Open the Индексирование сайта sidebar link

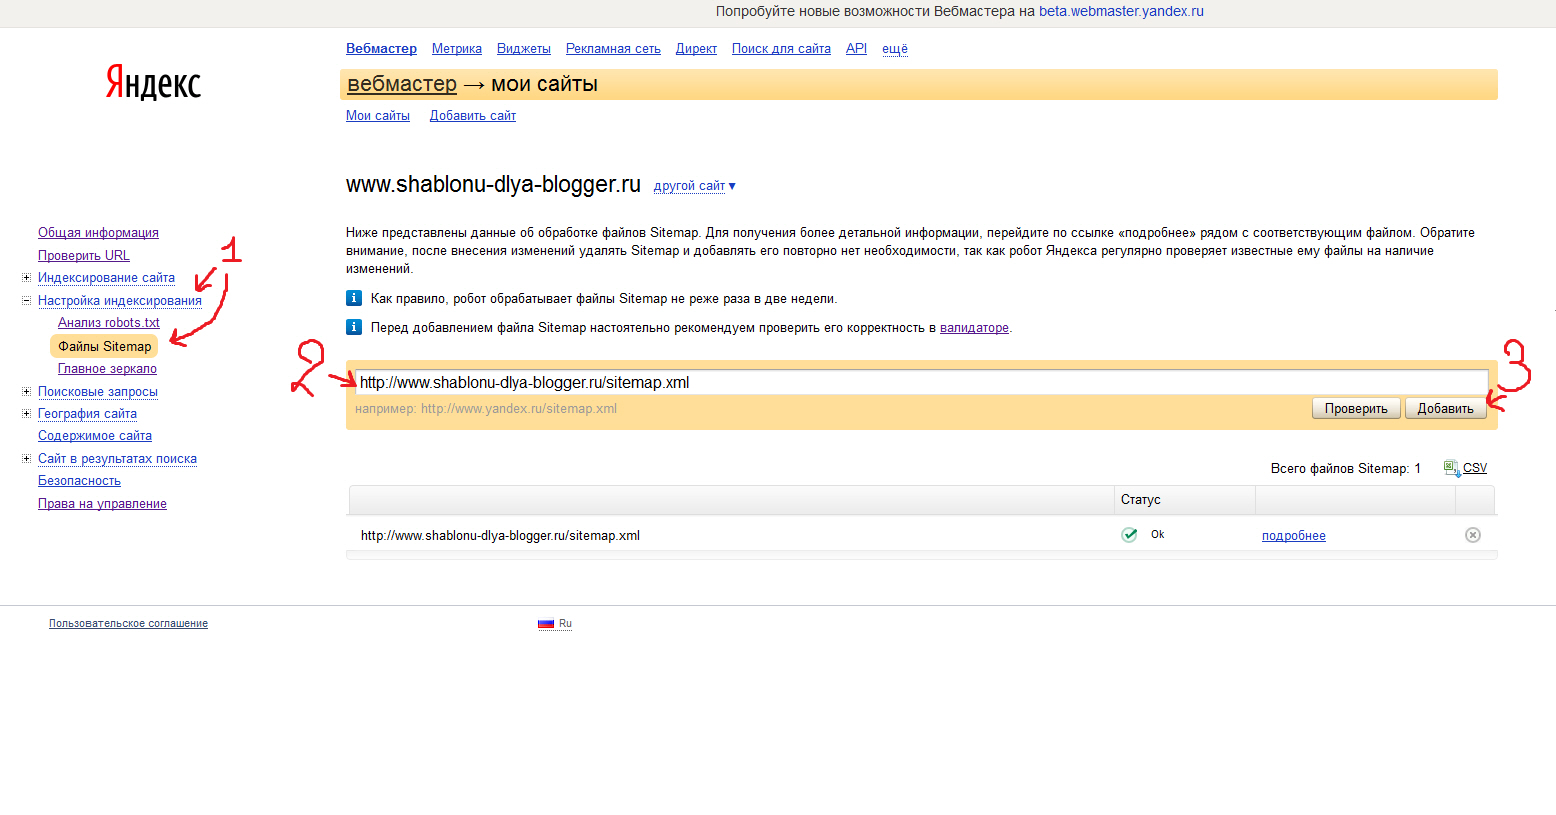pos(106,277)
